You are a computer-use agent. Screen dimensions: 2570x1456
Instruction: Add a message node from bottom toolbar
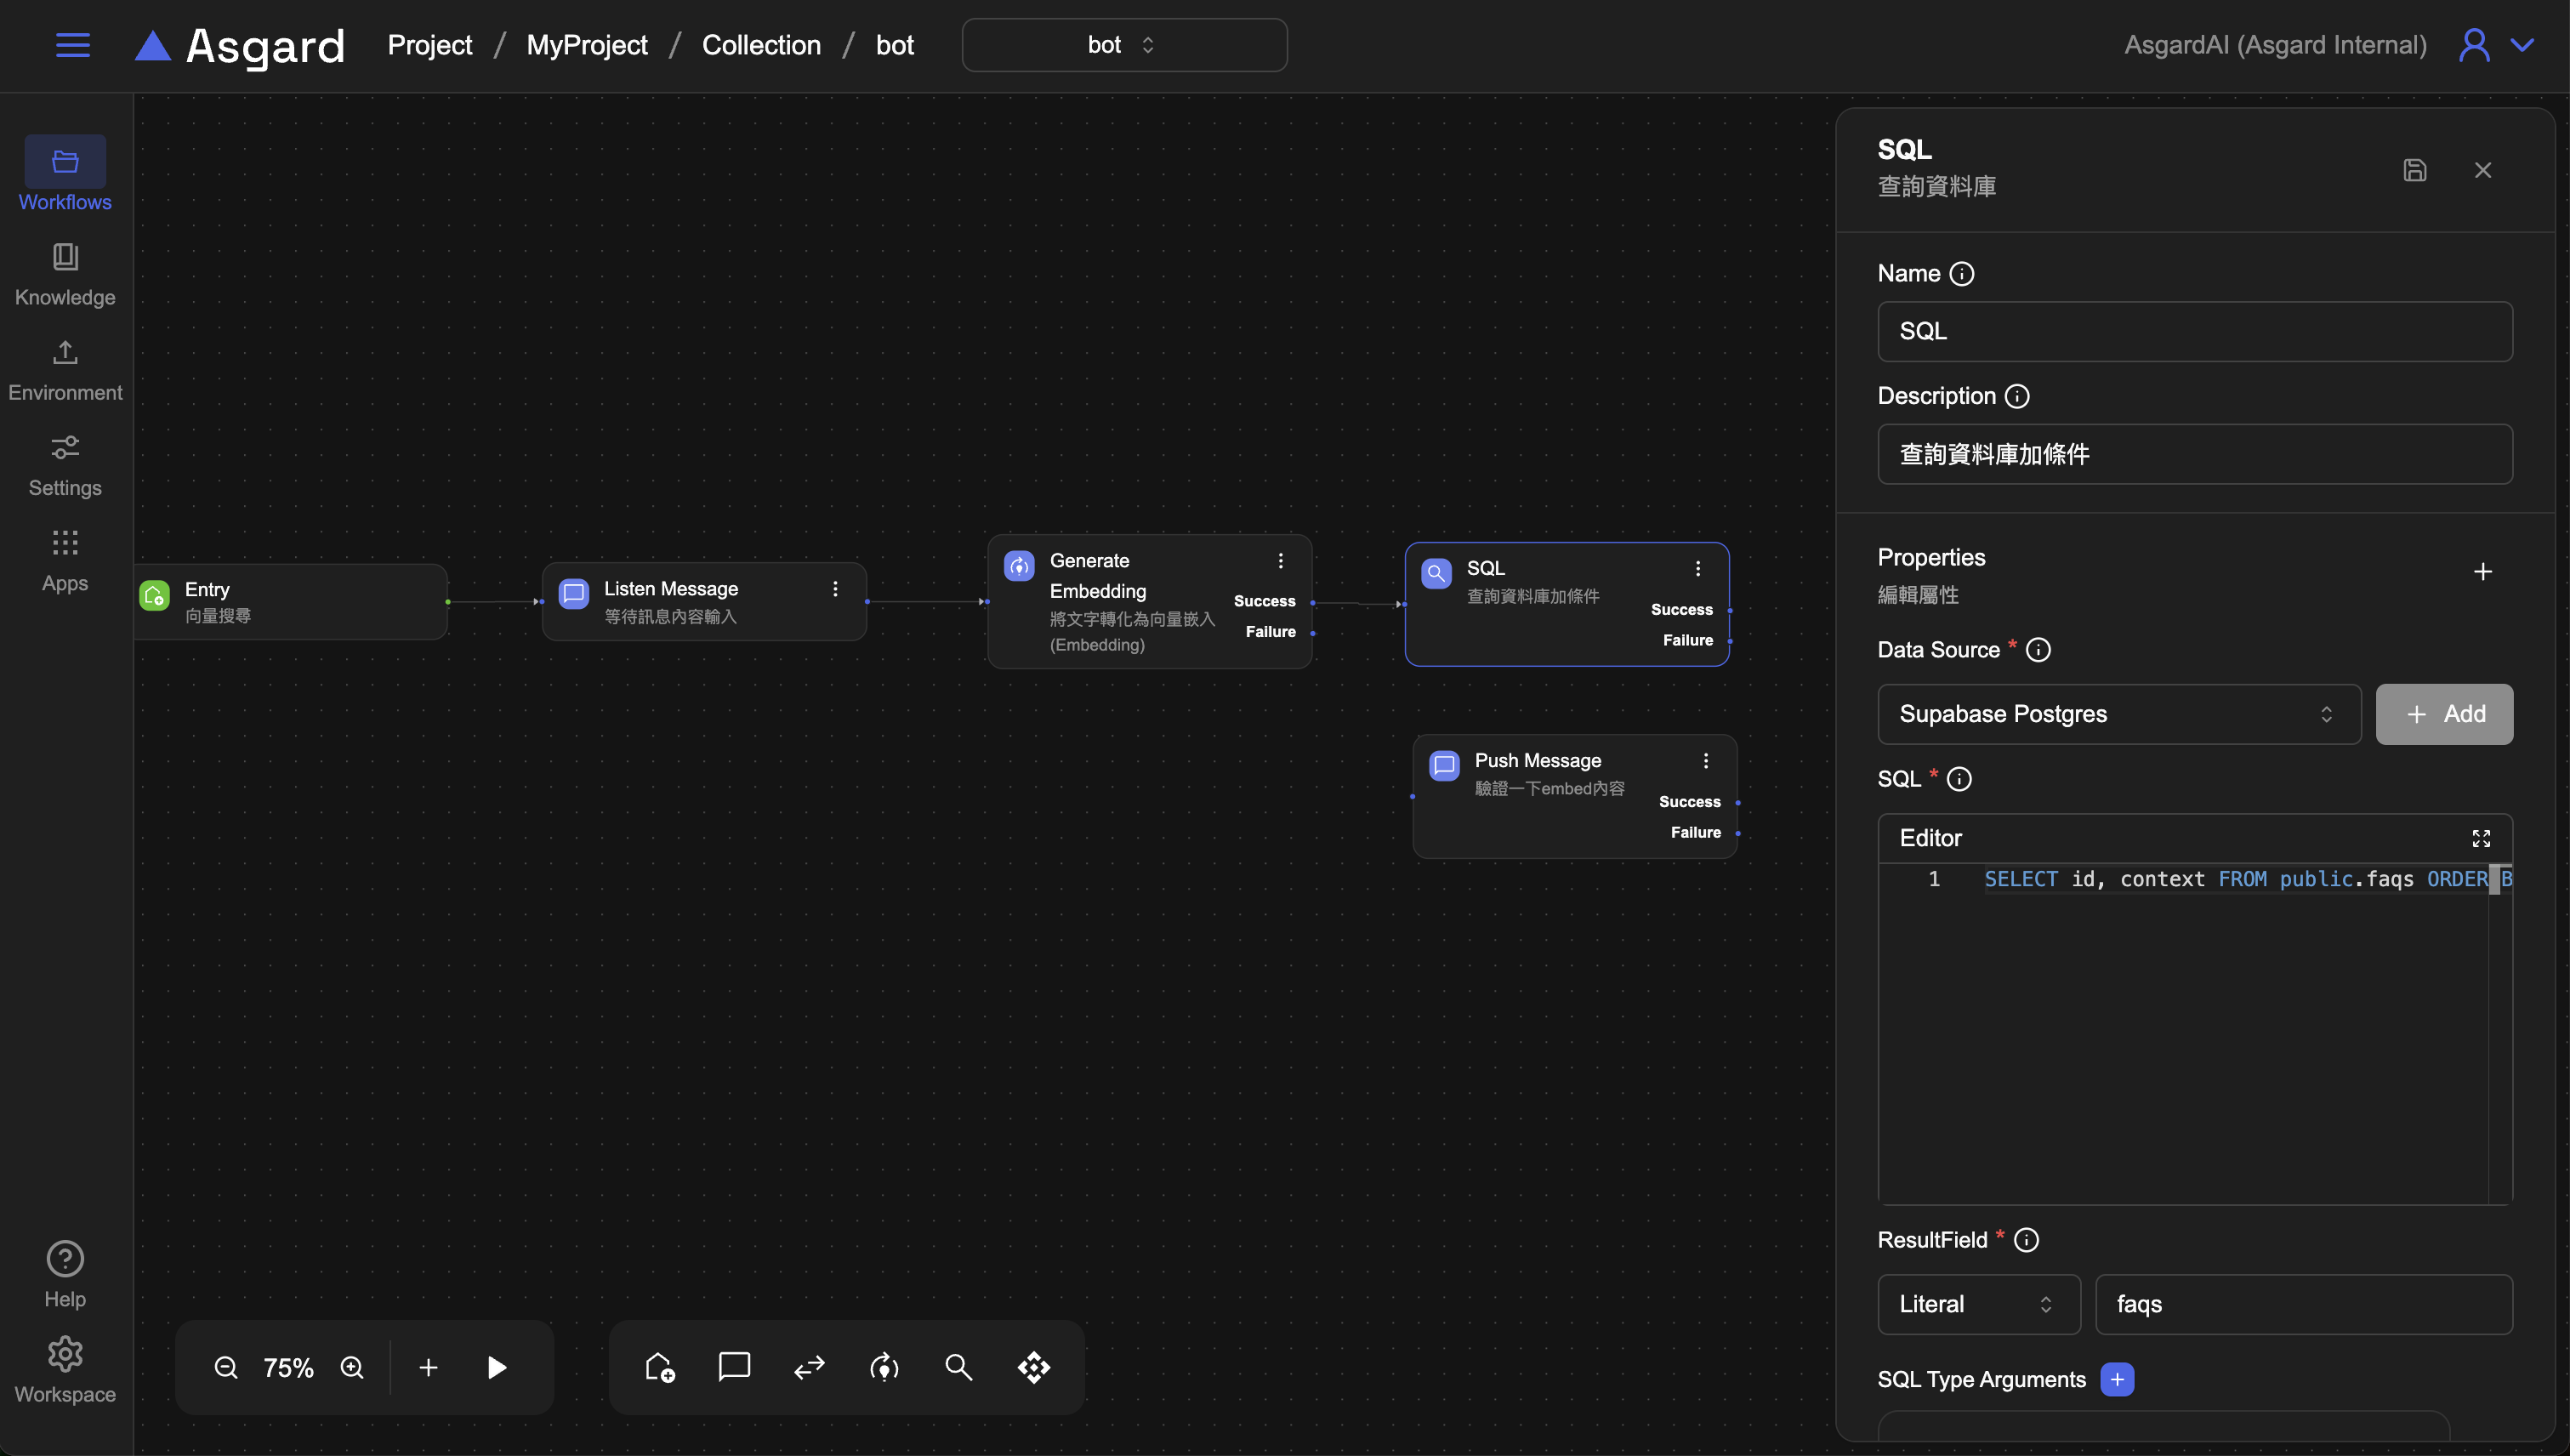pyautogui.click(x=734, y=1366)
